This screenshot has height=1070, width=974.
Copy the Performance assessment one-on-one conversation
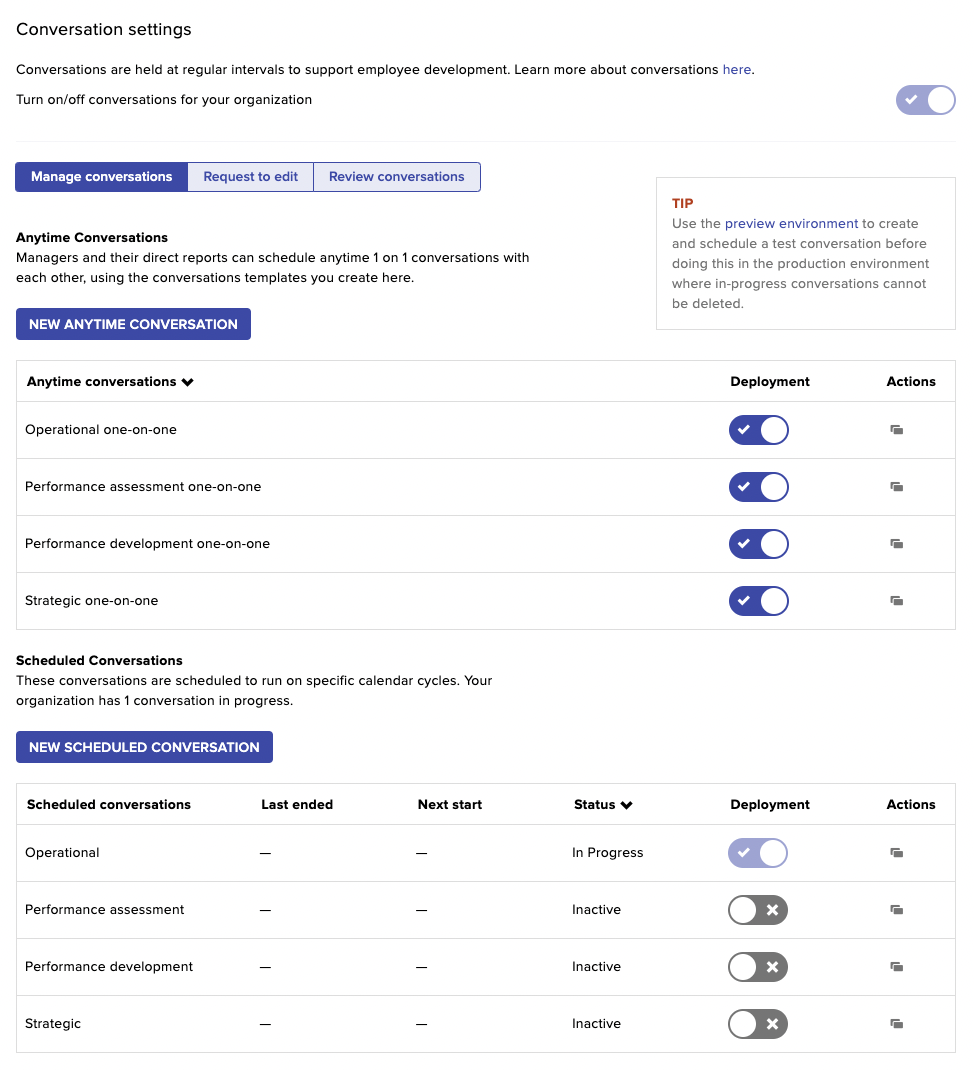896,487
